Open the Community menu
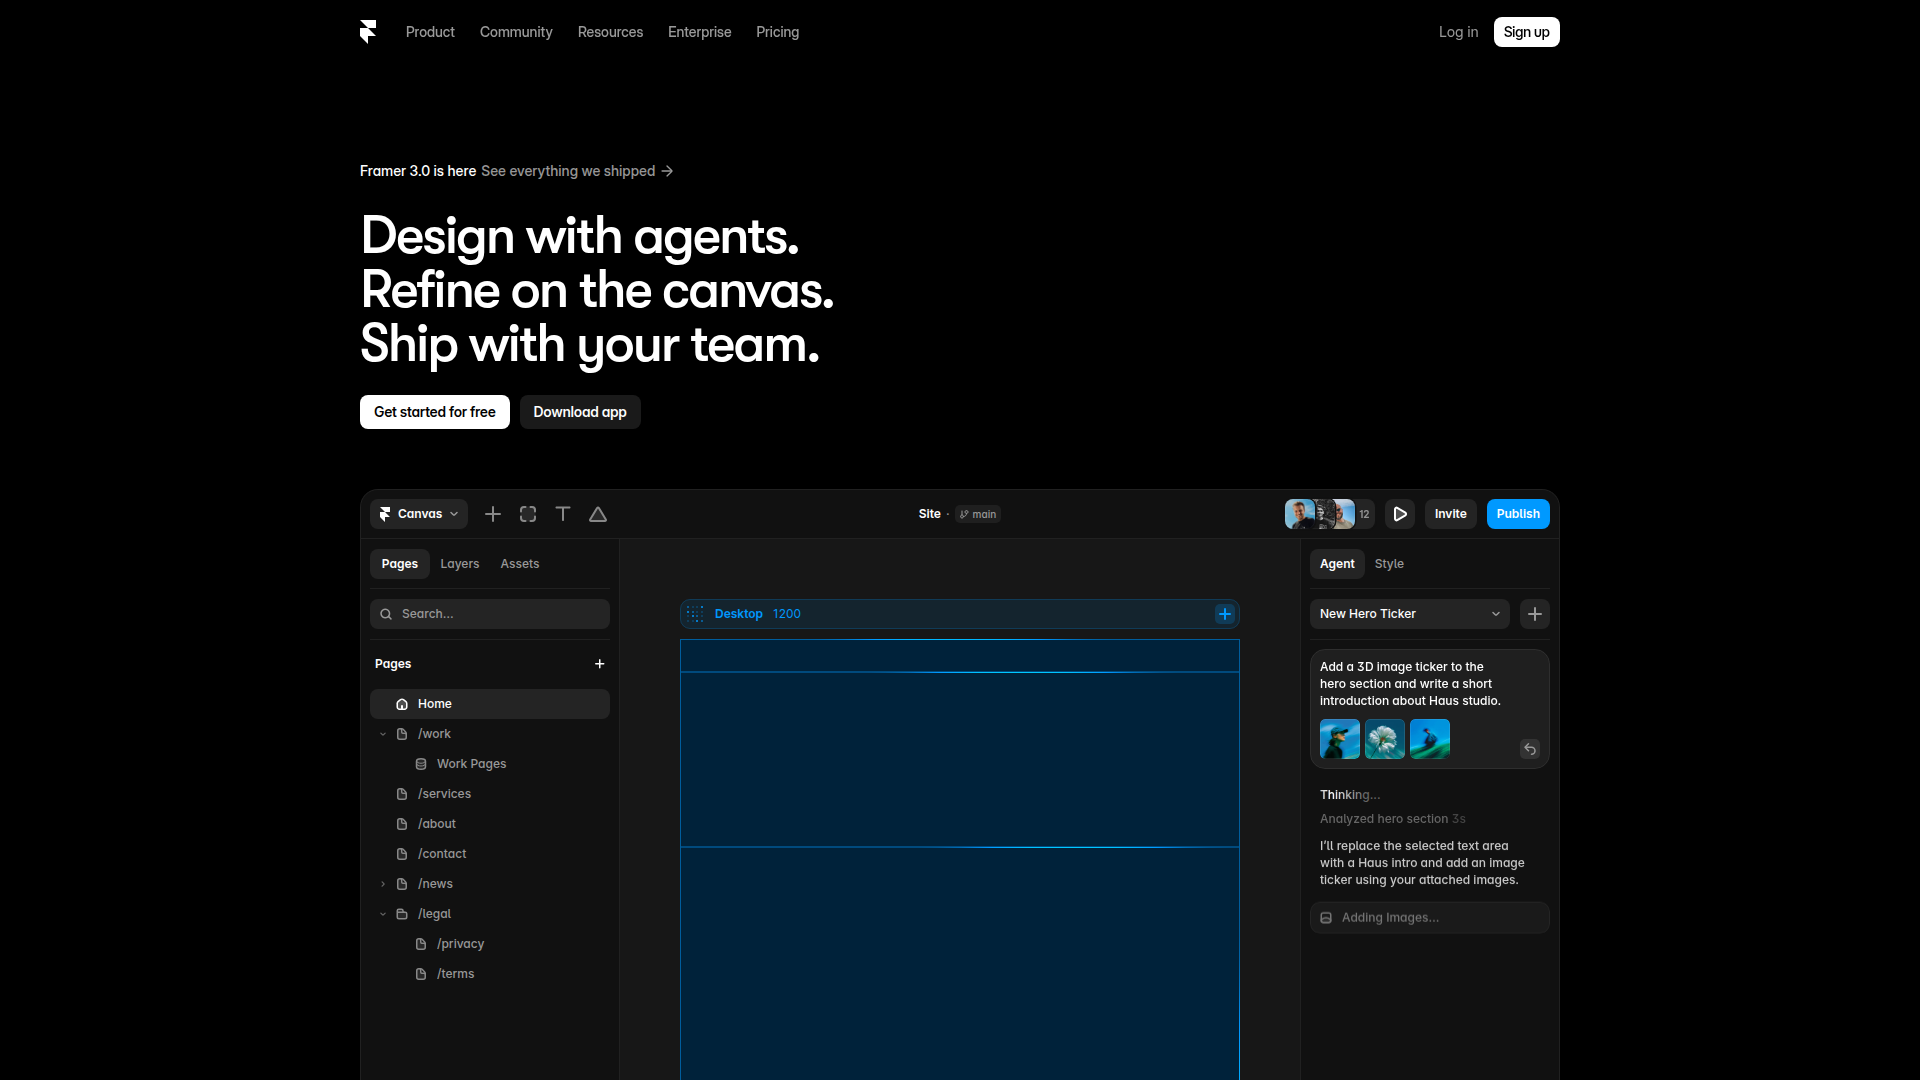The width and height of the screenshot is (1920, 1080). 516,32
